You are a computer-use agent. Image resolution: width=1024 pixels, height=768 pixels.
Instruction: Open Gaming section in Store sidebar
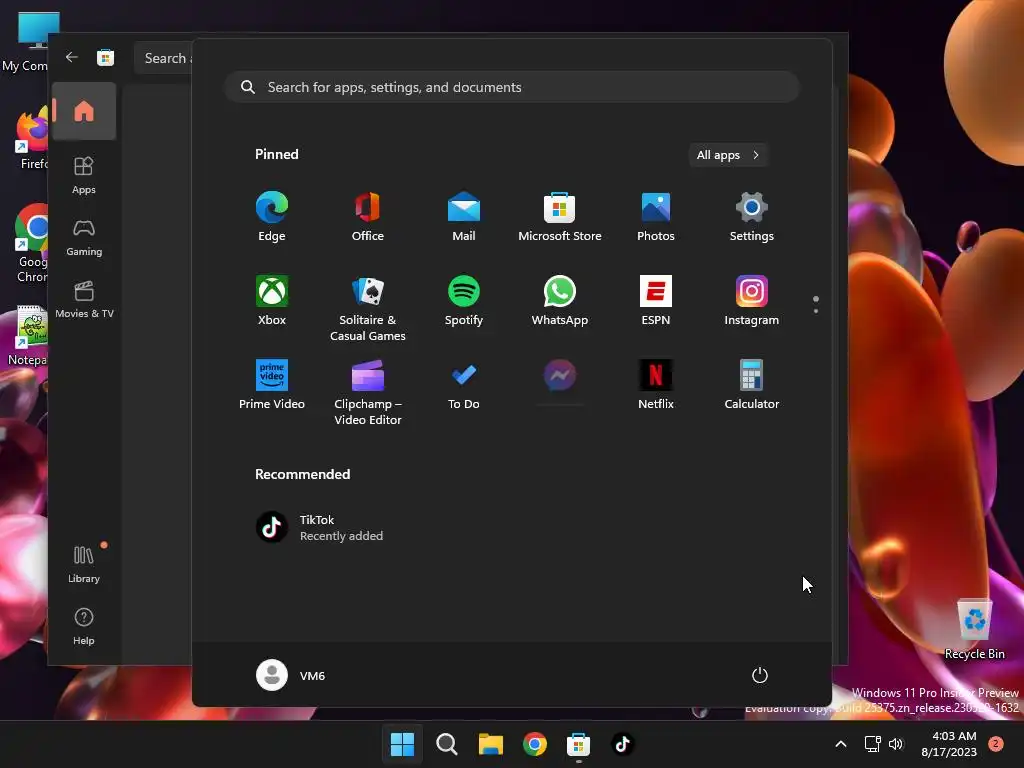coord(84,237)
